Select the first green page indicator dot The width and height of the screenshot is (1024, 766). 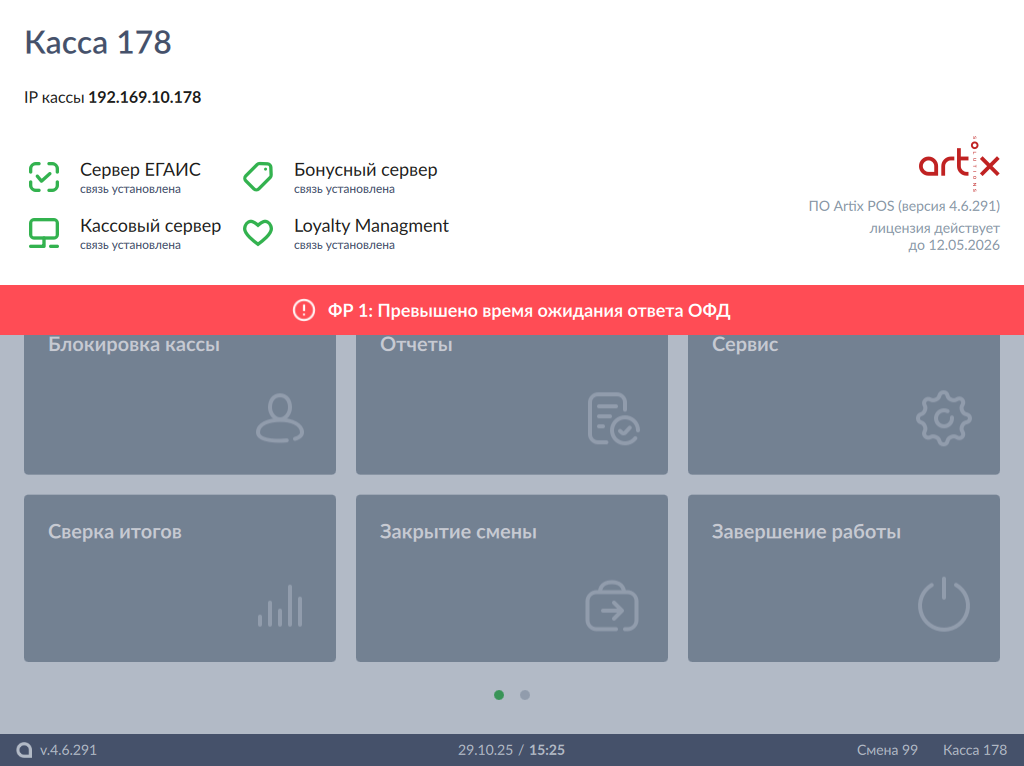click(x=499, y=695)
